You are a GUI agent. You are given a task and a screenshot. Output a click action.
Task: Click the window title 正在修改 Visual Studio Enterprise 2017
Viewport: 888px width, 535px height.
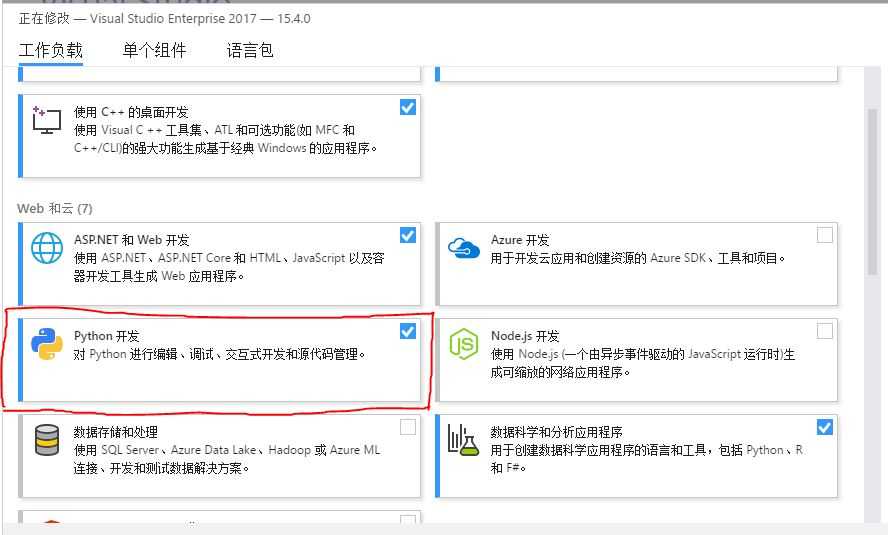pos(164,19)
